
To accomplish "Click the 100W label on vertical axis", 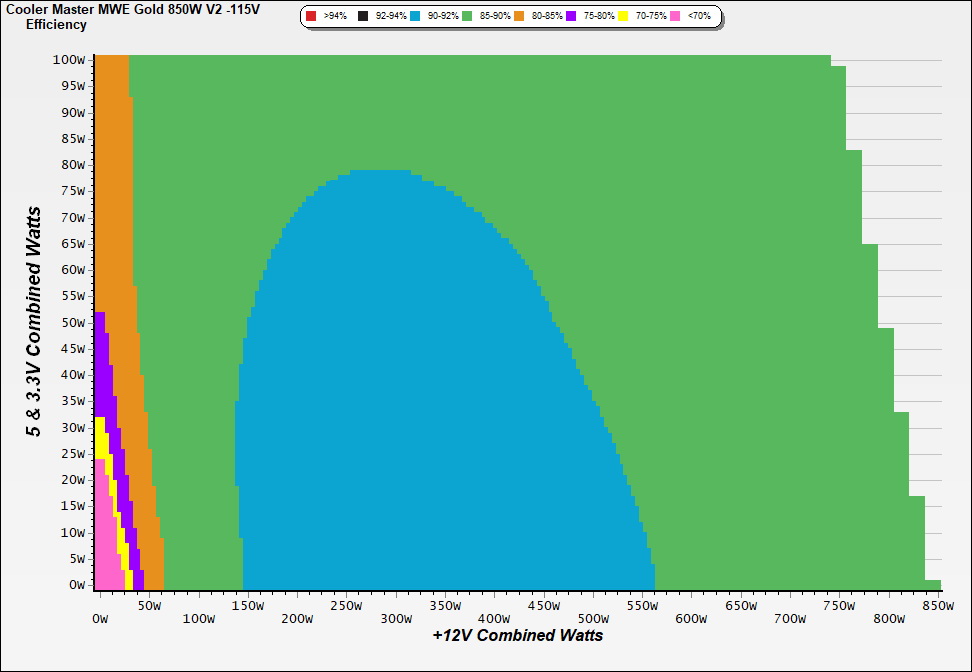I will click(x=69, y=60).
